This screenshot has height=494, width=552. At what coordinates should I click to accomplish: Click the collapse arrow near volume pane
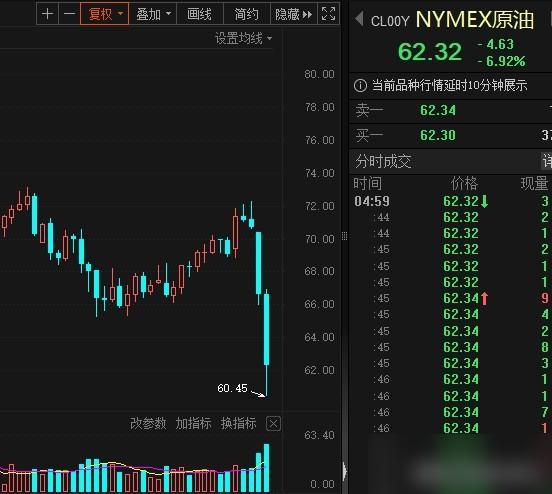344,471
